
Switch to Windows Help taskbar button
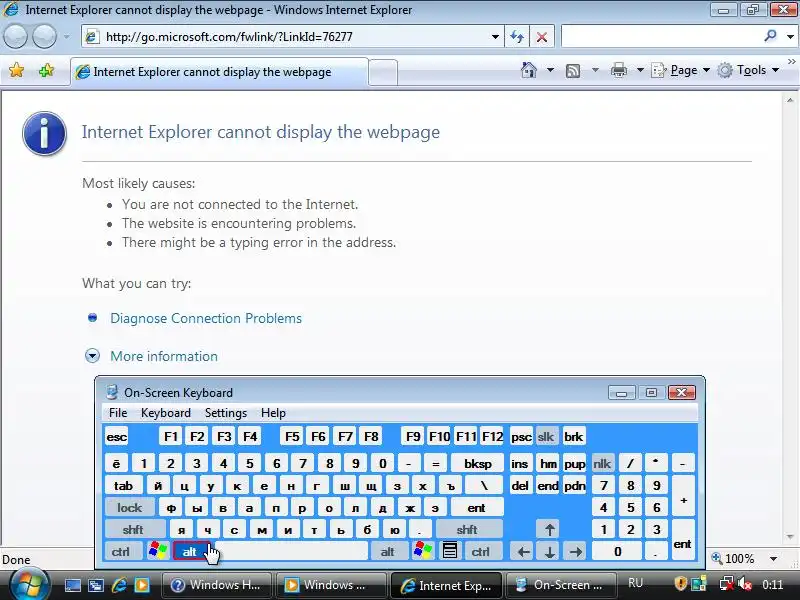(x=217, y=585)
